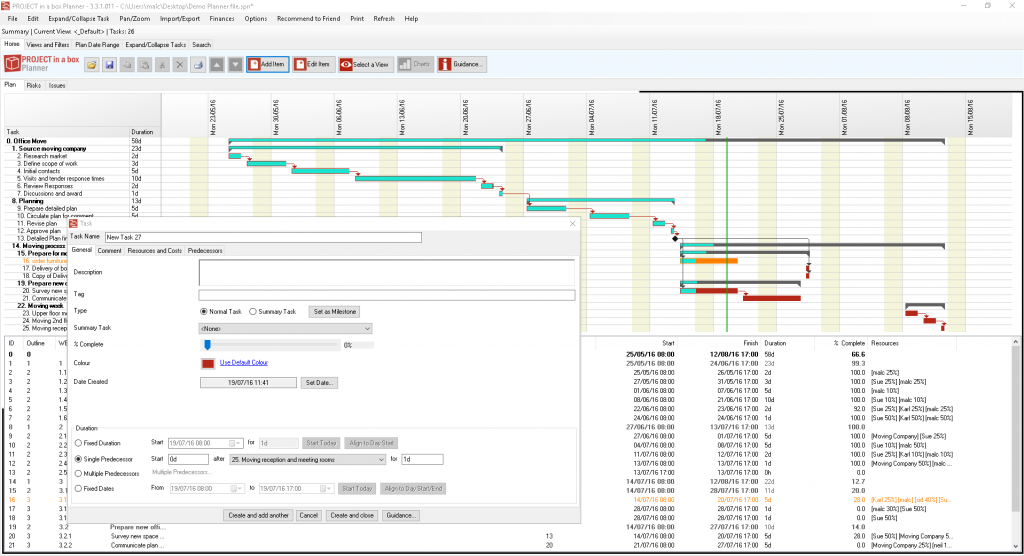Click Single Predecessor Start offset field showing 0d
The height and width of the screenshot is (556, 1024).
point(188,459)
